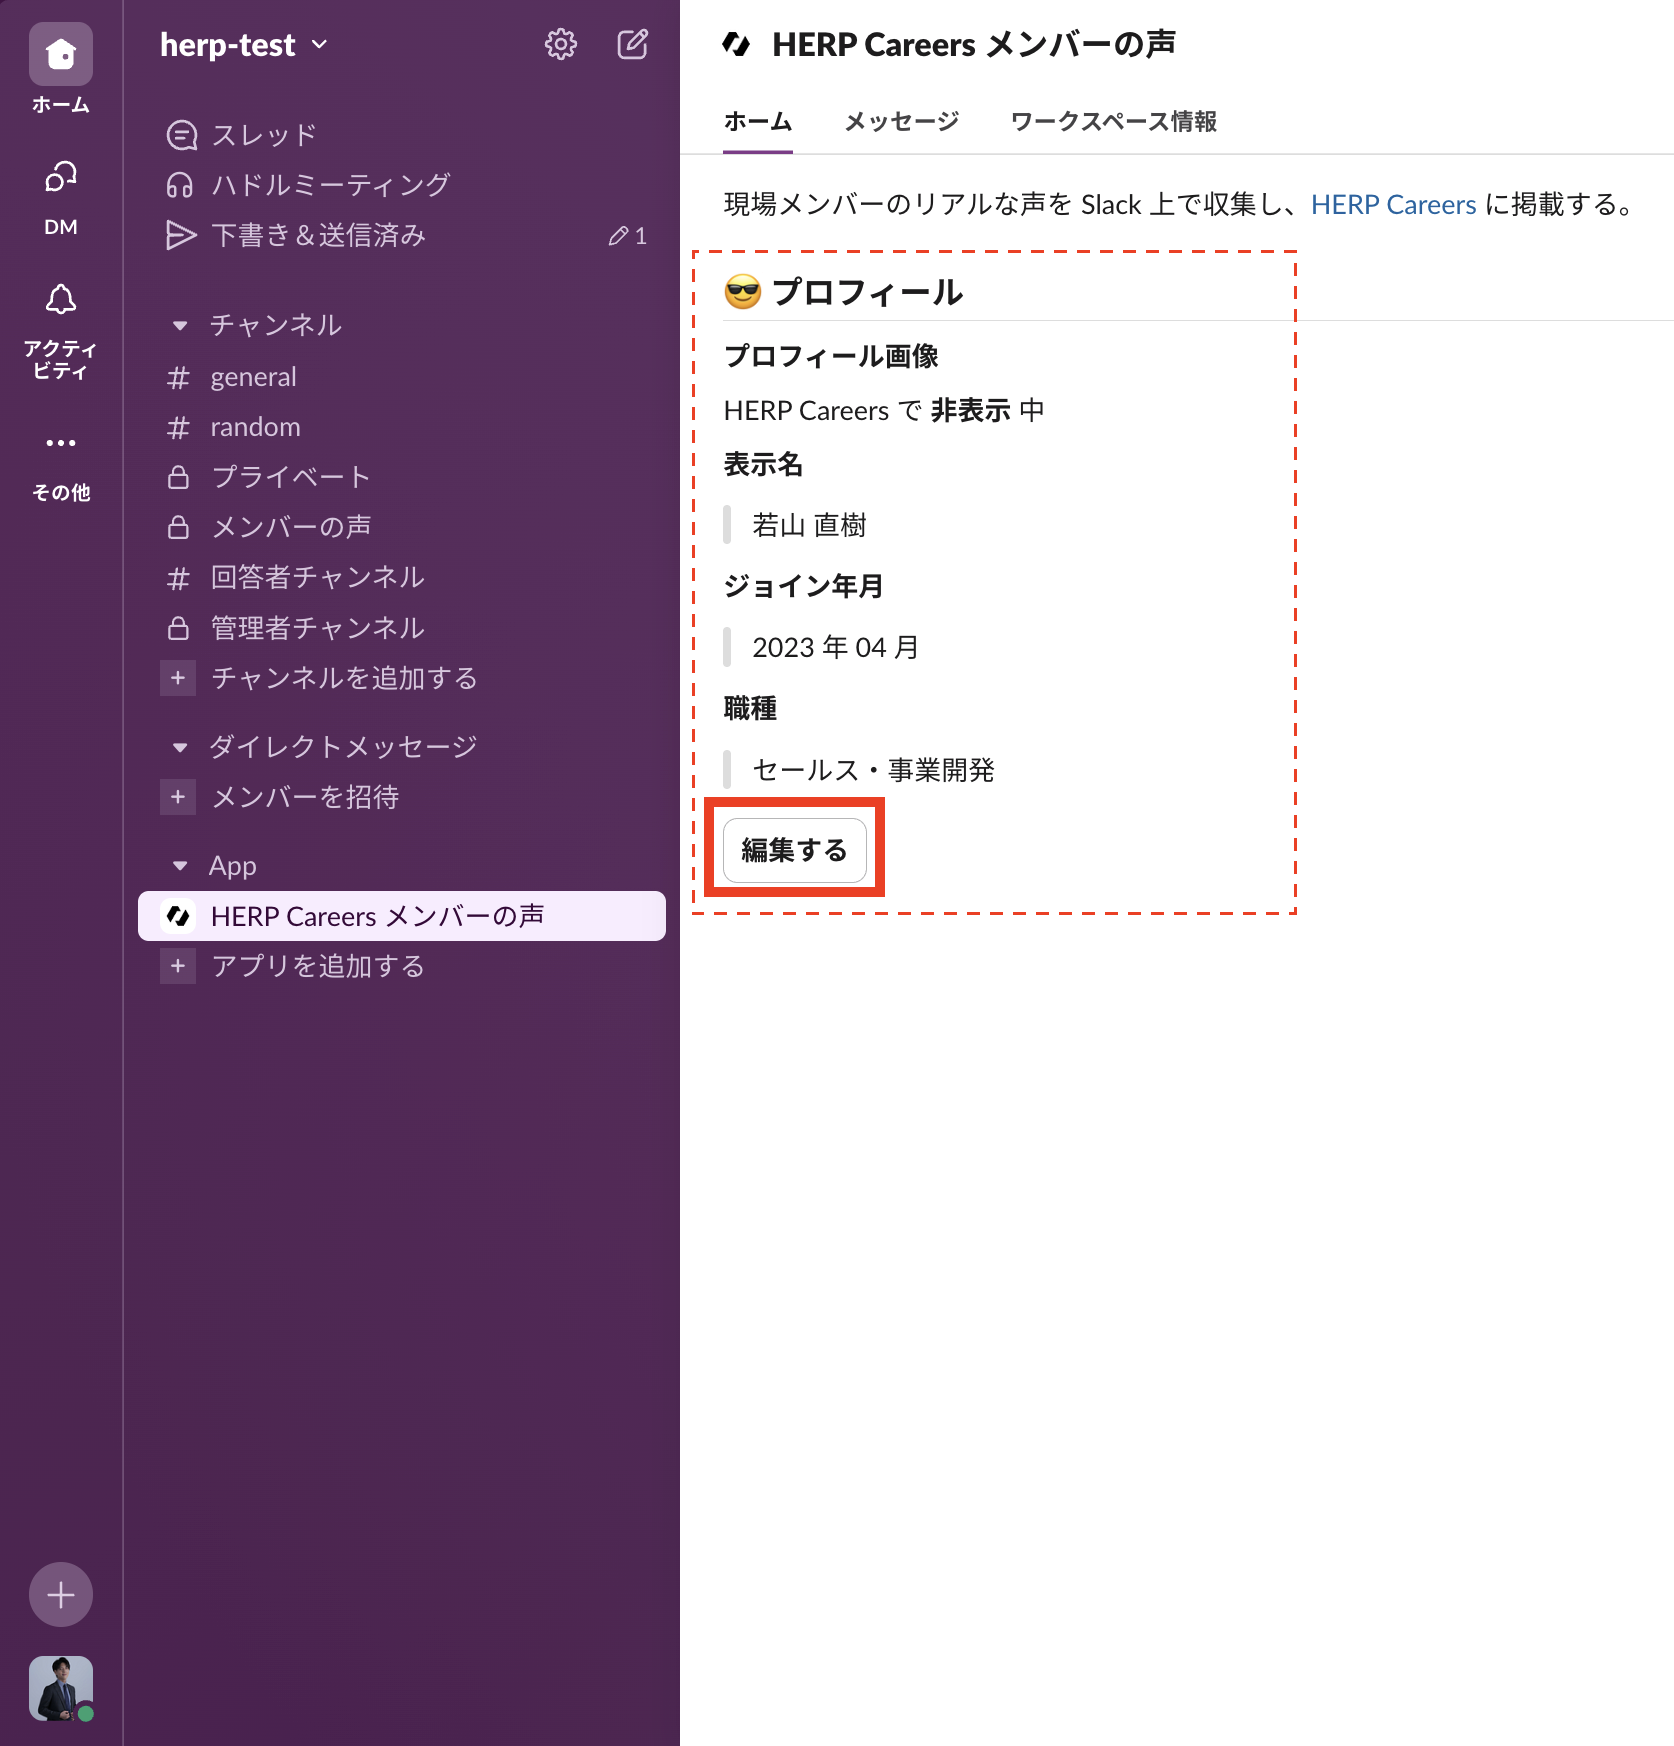This screenshot has height=1746, width=1674.
Task: Click the hash icon next to random
Action: 178,428
